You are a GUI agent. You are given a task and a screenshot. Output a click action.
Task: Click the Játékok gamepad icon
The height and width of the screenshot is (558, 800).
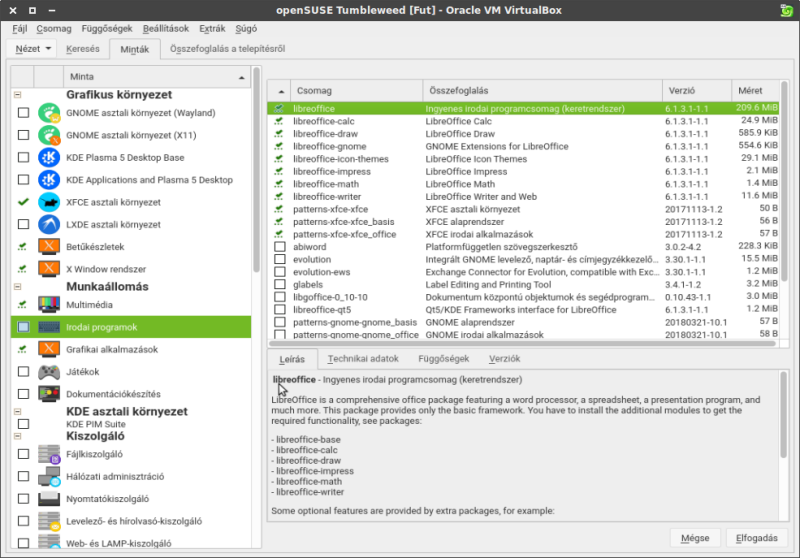[49, 372]
